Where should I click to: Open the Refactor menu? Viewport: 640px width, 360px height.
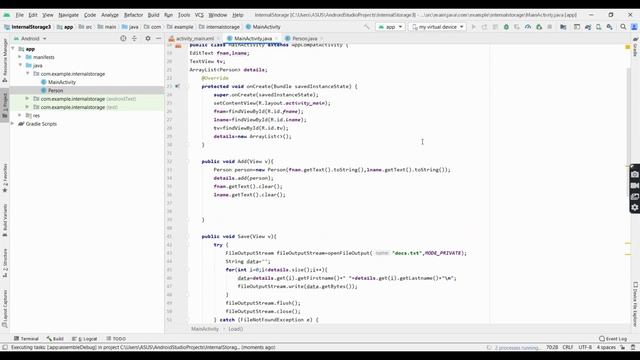tap(133, 15)
